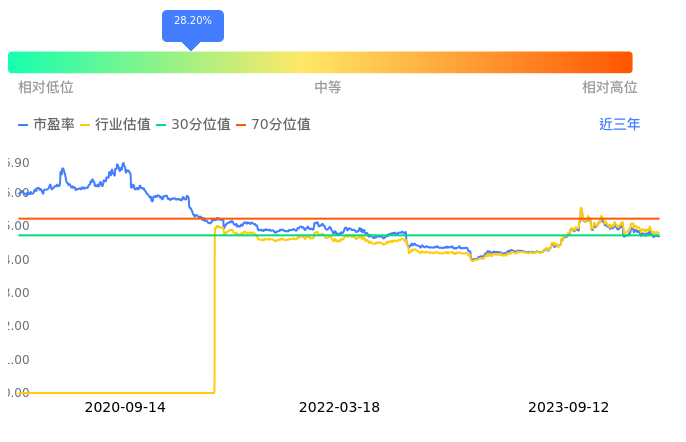The height and width of the screenshot is (442, 686).
Task: Toggle the 70分位值 legend text
Action: pyautogui.click(x=281, y=125)
